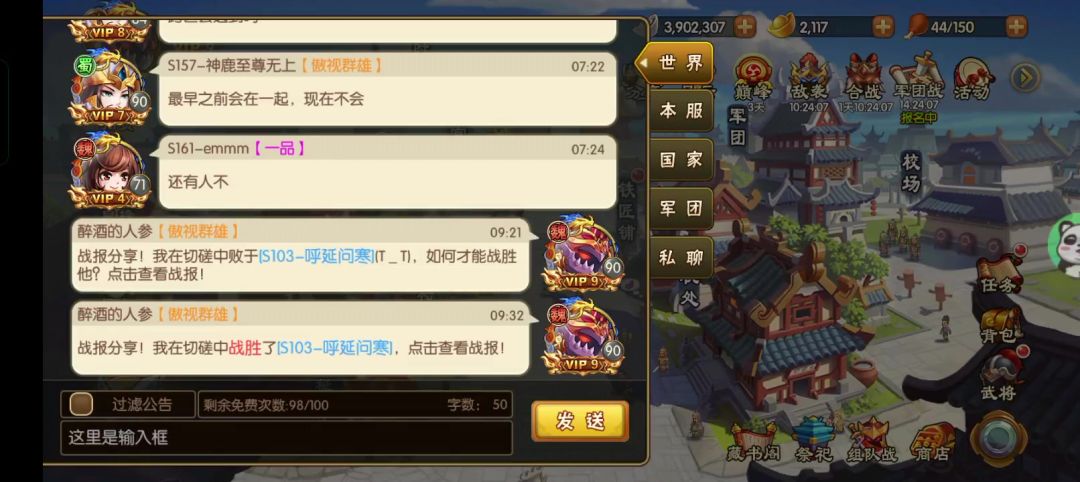The image size is (1080, 482).
Task: Focus the chat message input field
Action: tap(287, 437)
